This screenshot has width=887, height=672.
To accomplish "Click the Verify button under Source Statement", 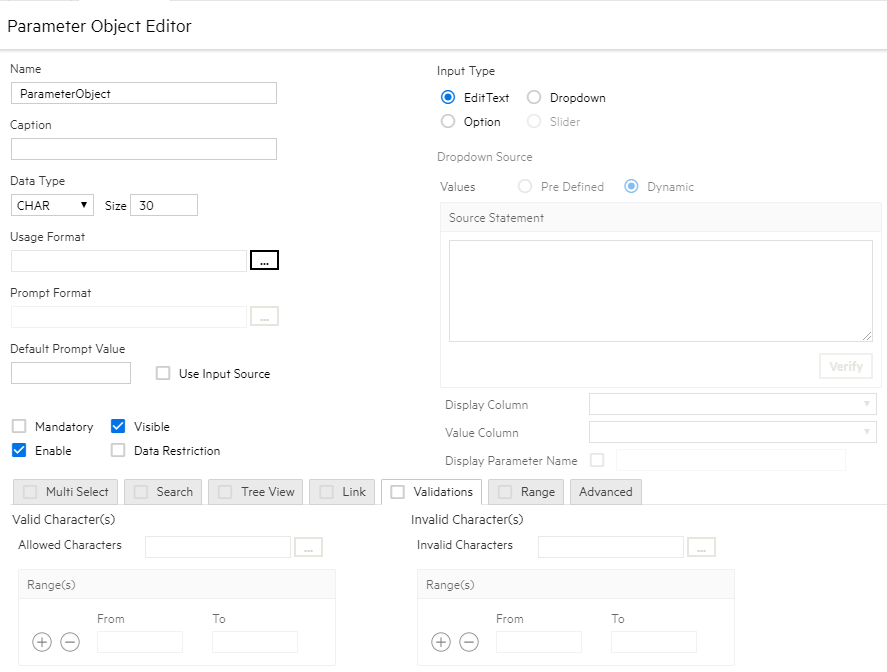I will click(x=845, y=366).
